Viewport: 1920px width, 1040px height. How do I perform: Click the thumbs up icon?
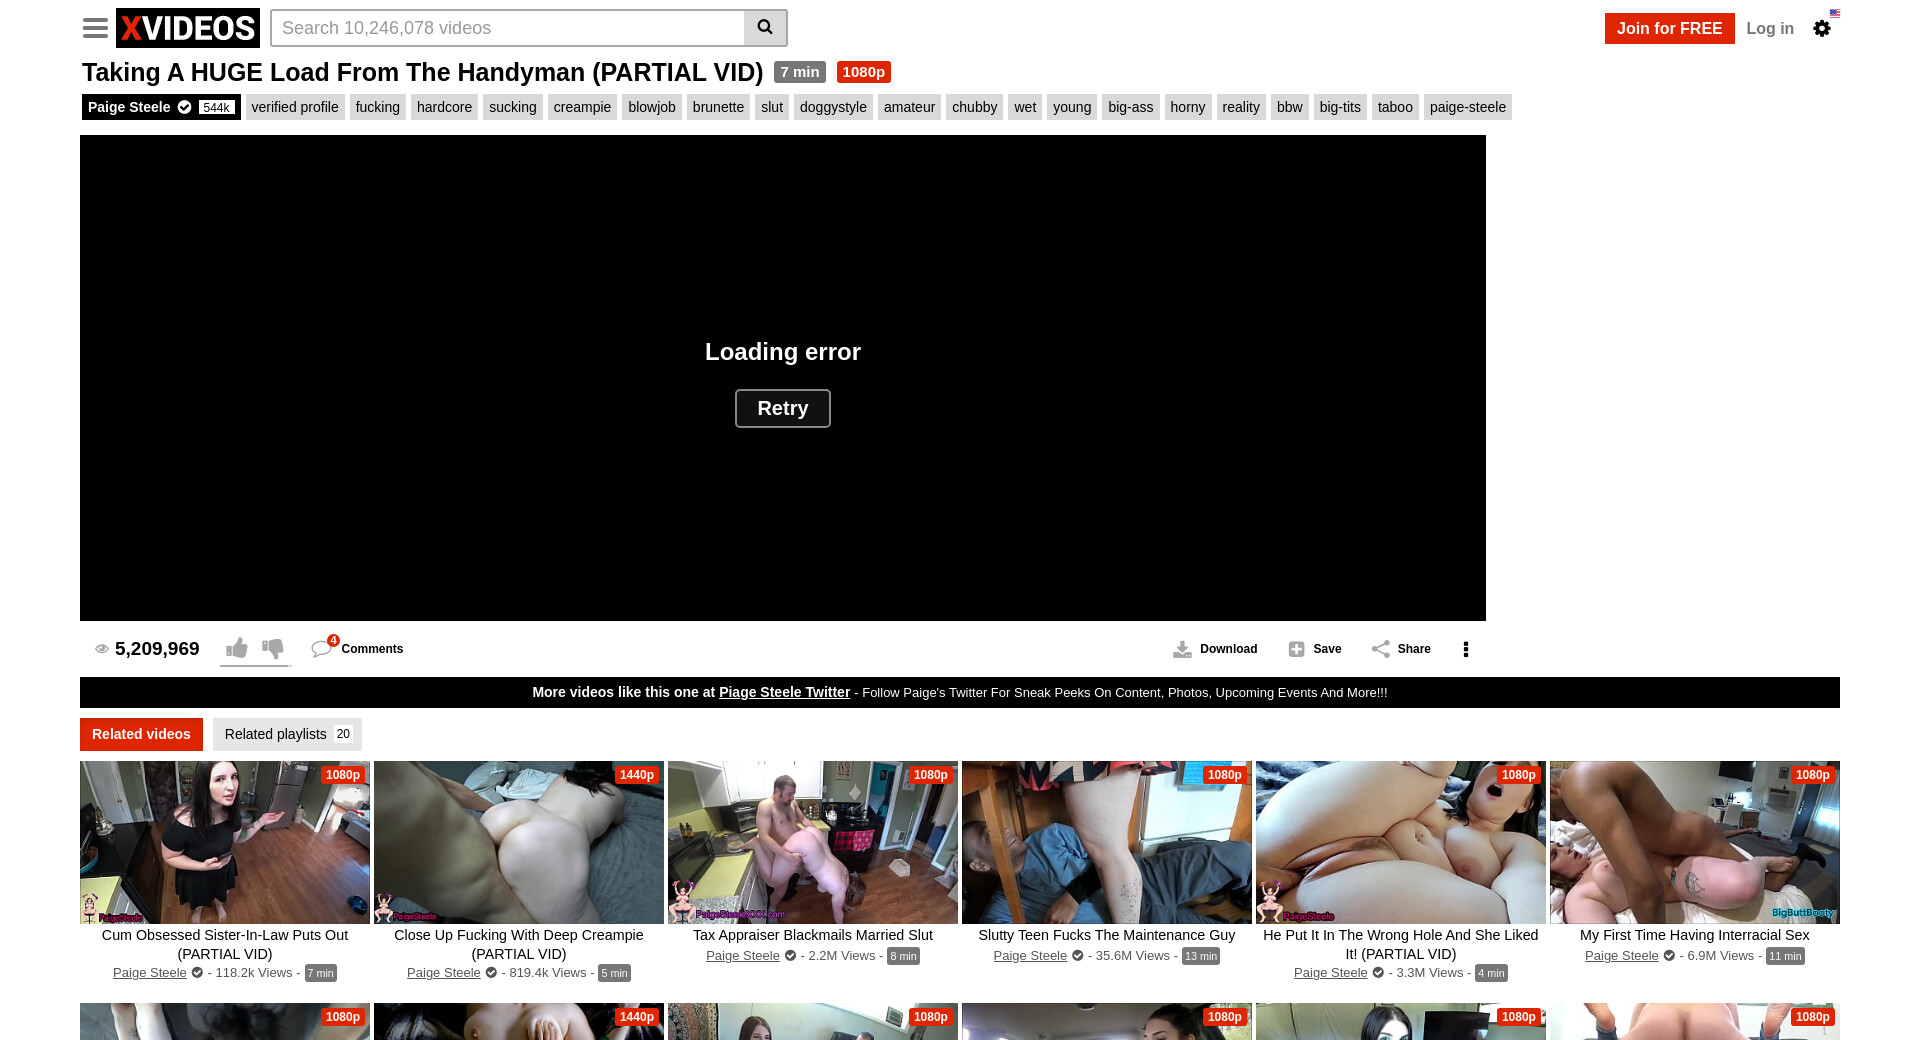237,649
